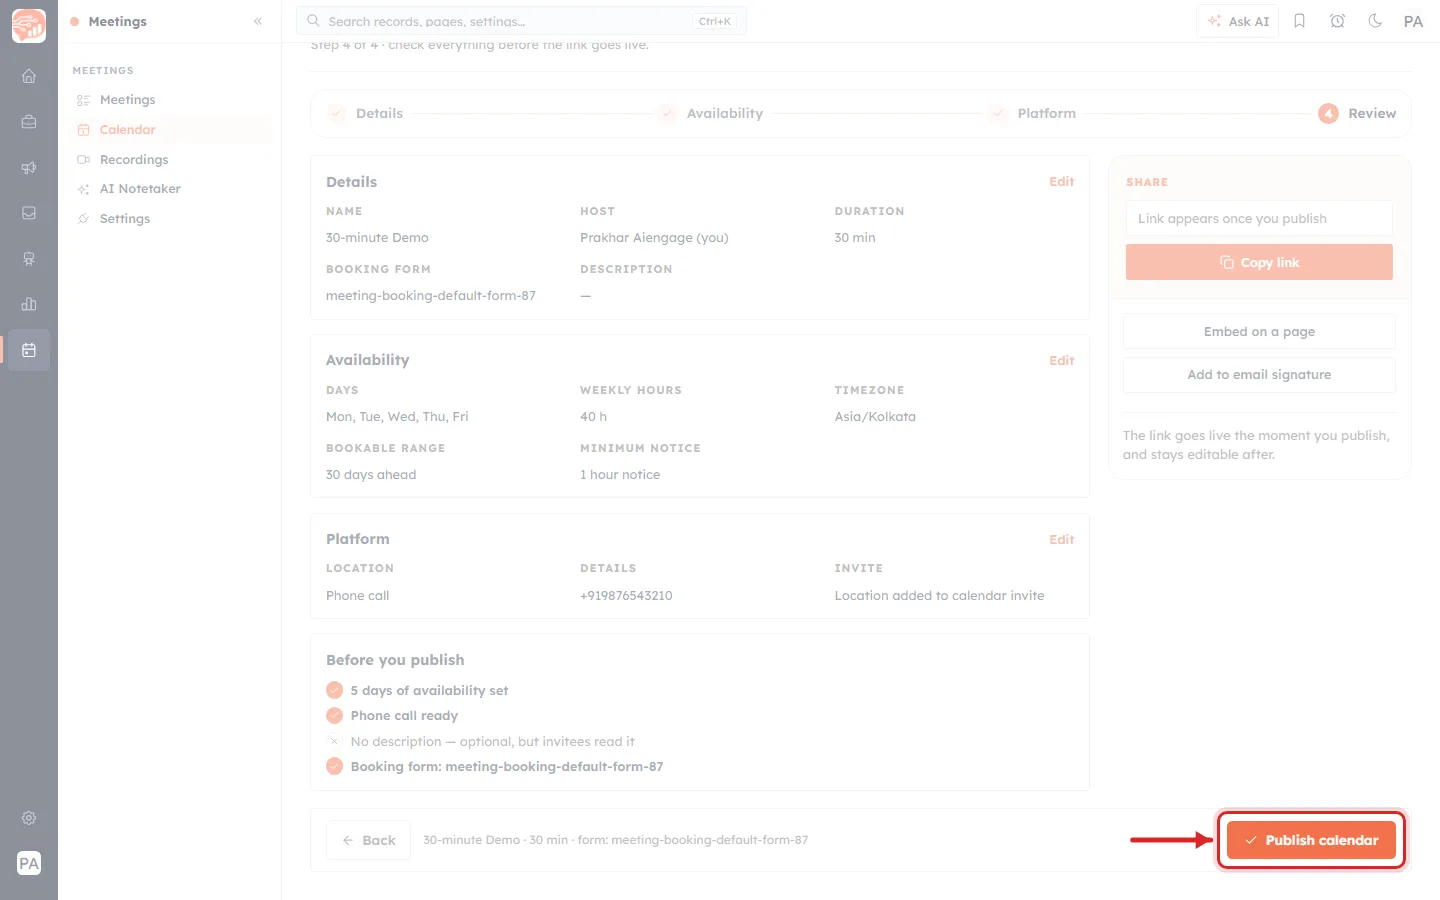This screenshot has width=1440, height=900.
Task: Open the briefcase icon in left rail
Action: tap(29, 122)
